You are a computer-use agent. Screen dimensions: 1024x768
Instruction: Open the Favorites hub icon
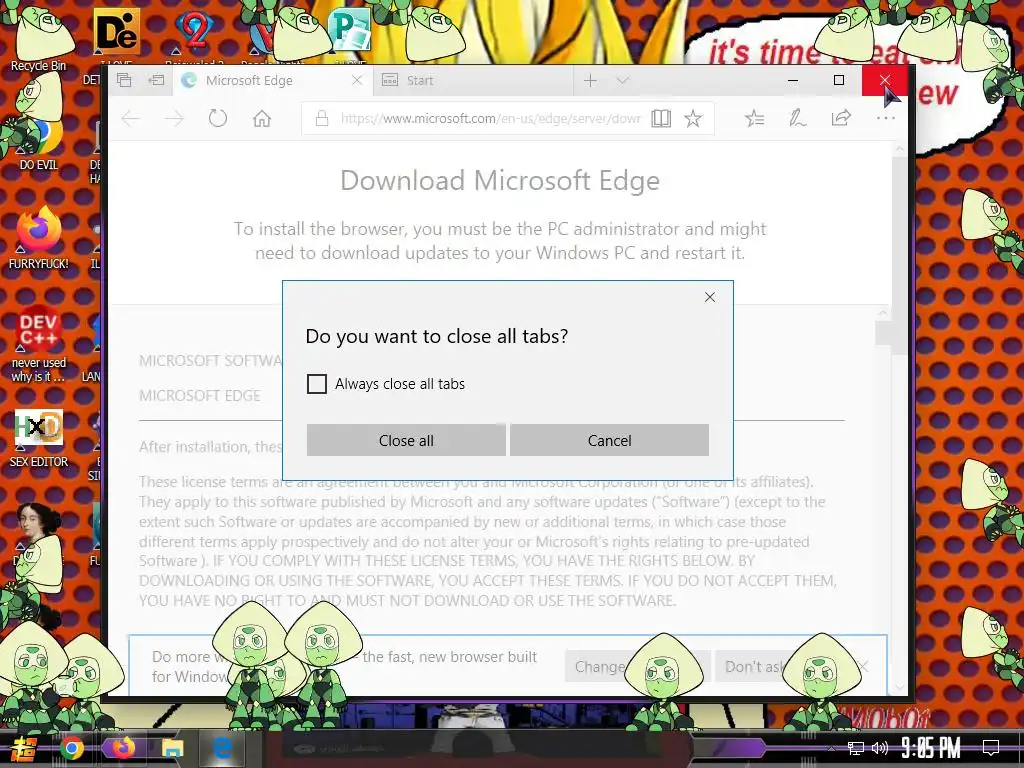pos(754,118)
